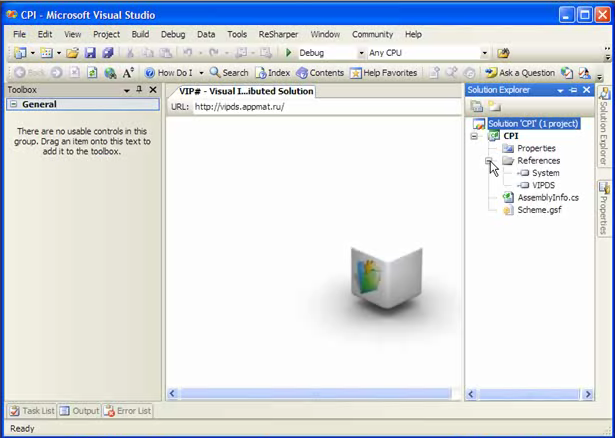Open the New Project dropdown arrow
The image size is (615, 438).
[33, 53]
